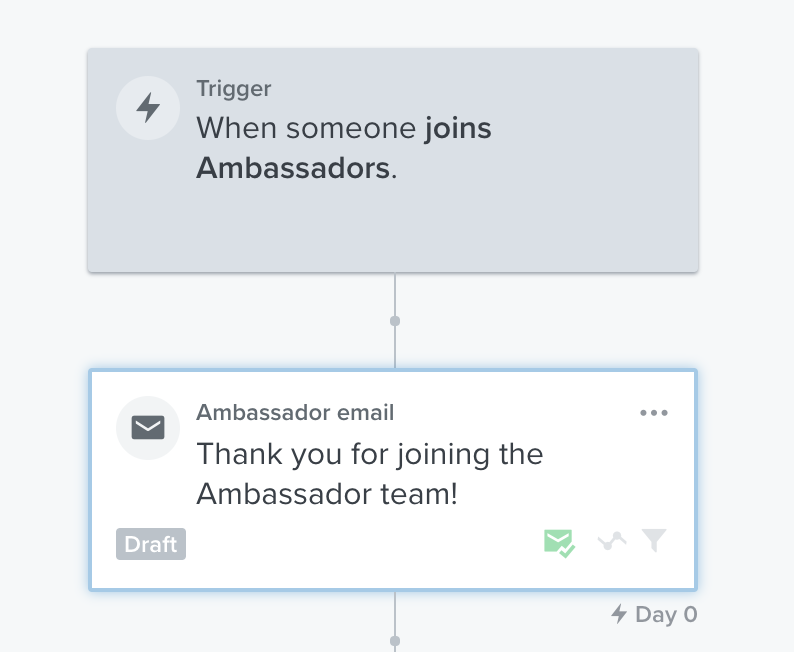
Task: Click the "When someone" trigger description
Action: (306, 128)
